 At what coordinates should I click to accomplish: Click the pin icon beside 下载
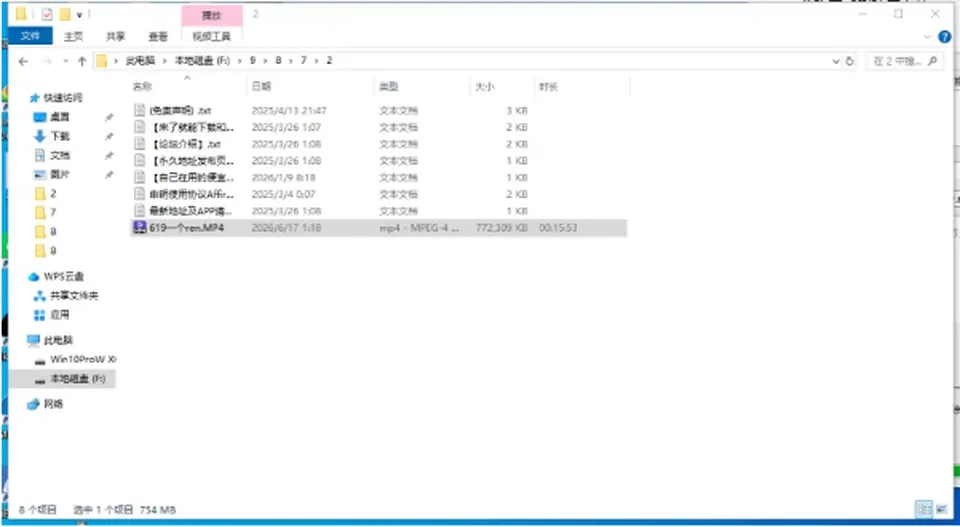[109, 136]
